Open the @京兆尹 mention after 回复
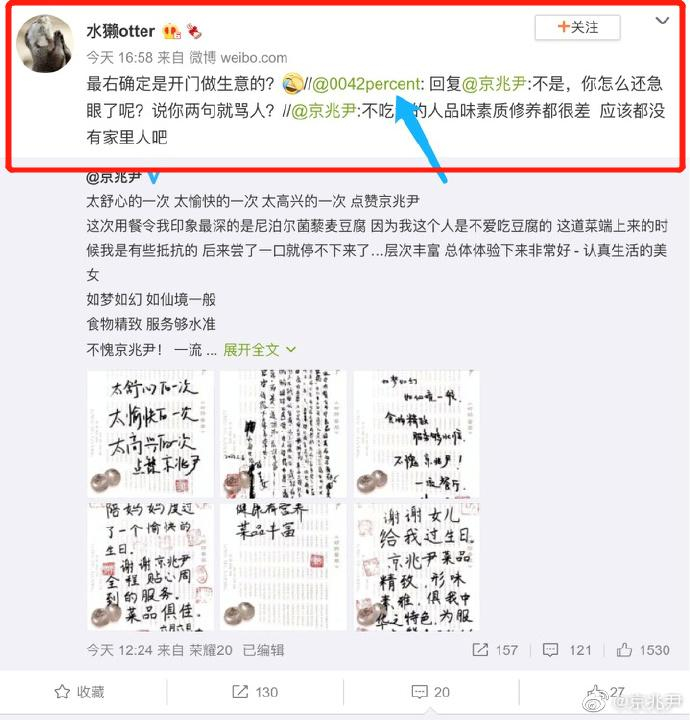 point(494,84)
